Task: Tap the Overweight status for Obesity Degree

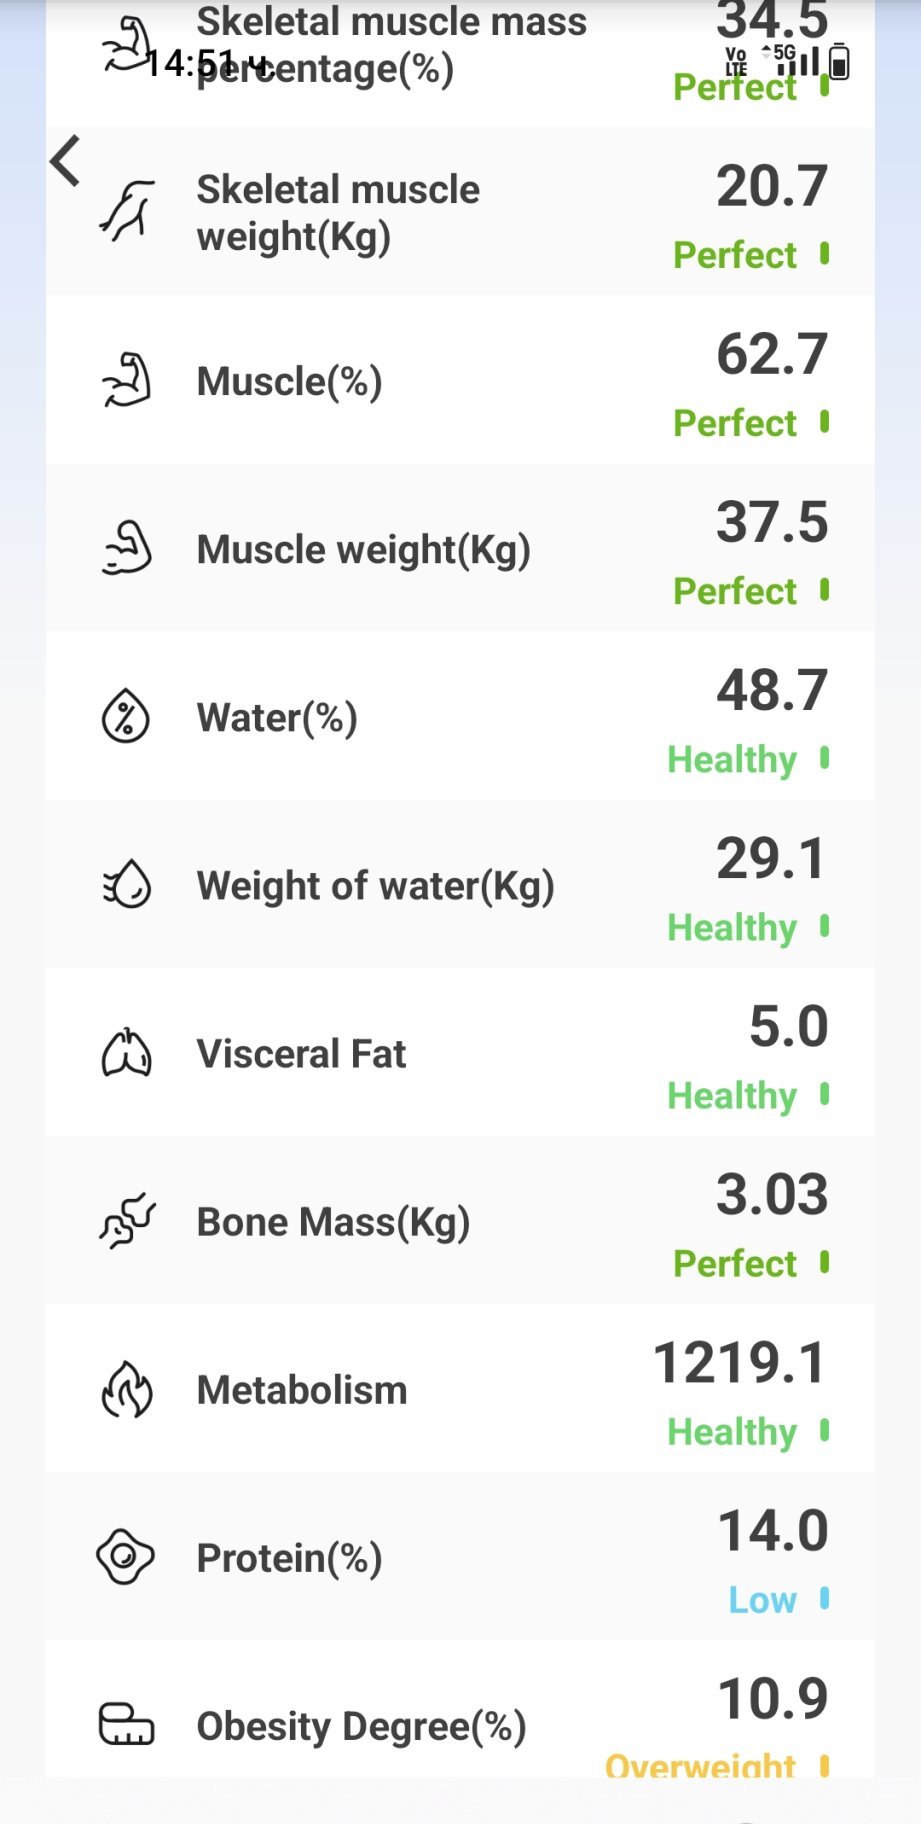Action: click(700, 1766)
